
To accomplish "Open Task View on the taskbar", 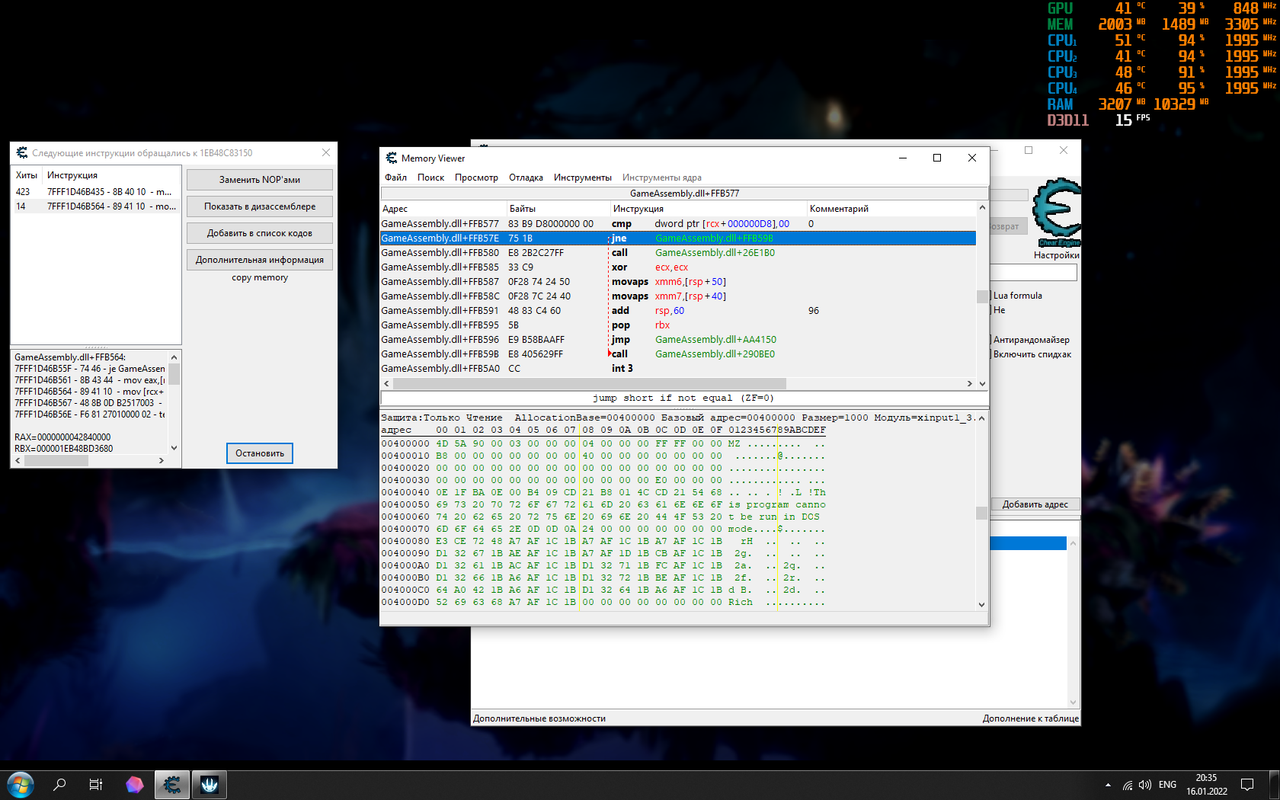I will pos(96,784).
